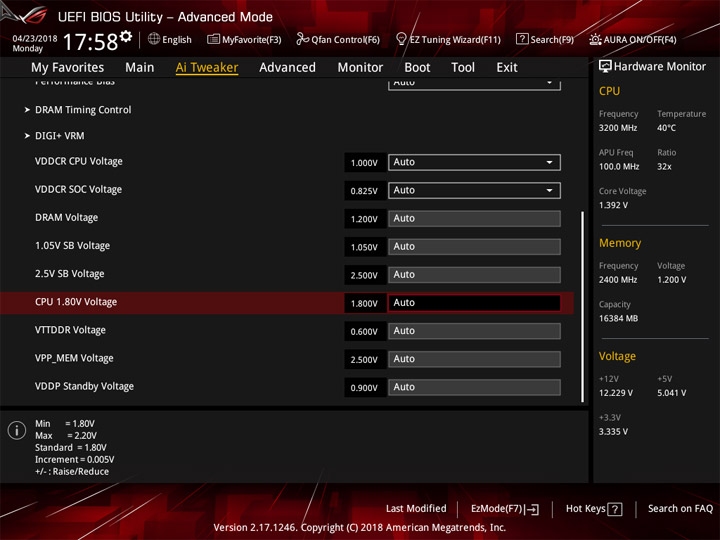Click the Hardware Monitor screen icon
The height and width of the screenshot is (540, 720).
[x=605, y=67]
